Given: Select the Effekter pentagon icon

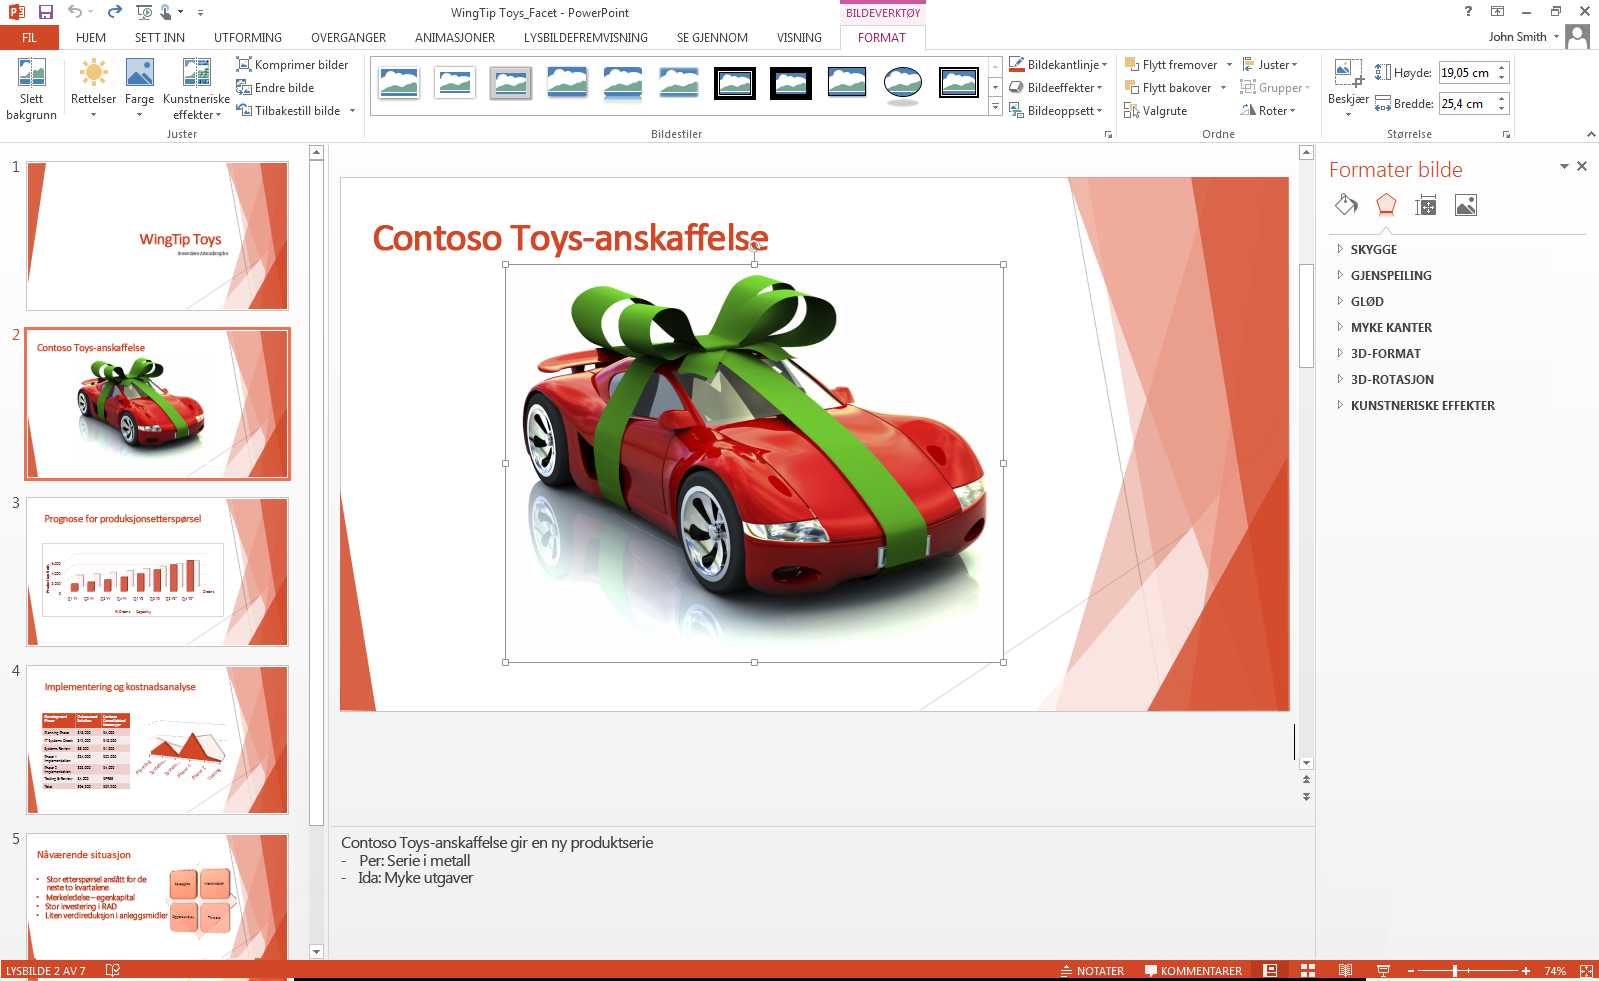Looking at the screenshot, I should tap(1386, 205).
